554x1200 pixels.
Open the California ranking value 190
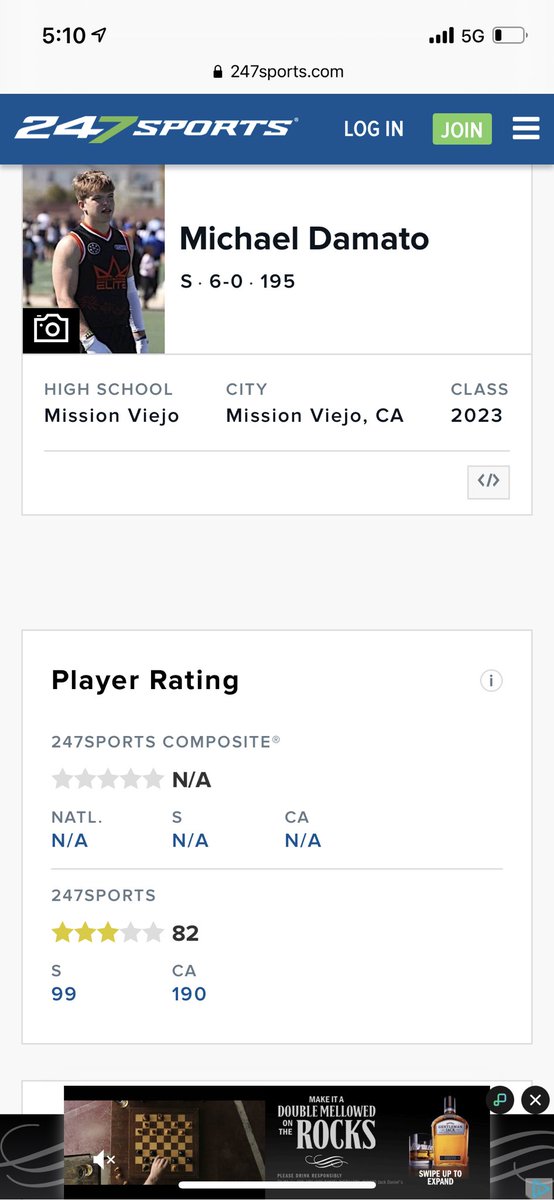(189, 994)
